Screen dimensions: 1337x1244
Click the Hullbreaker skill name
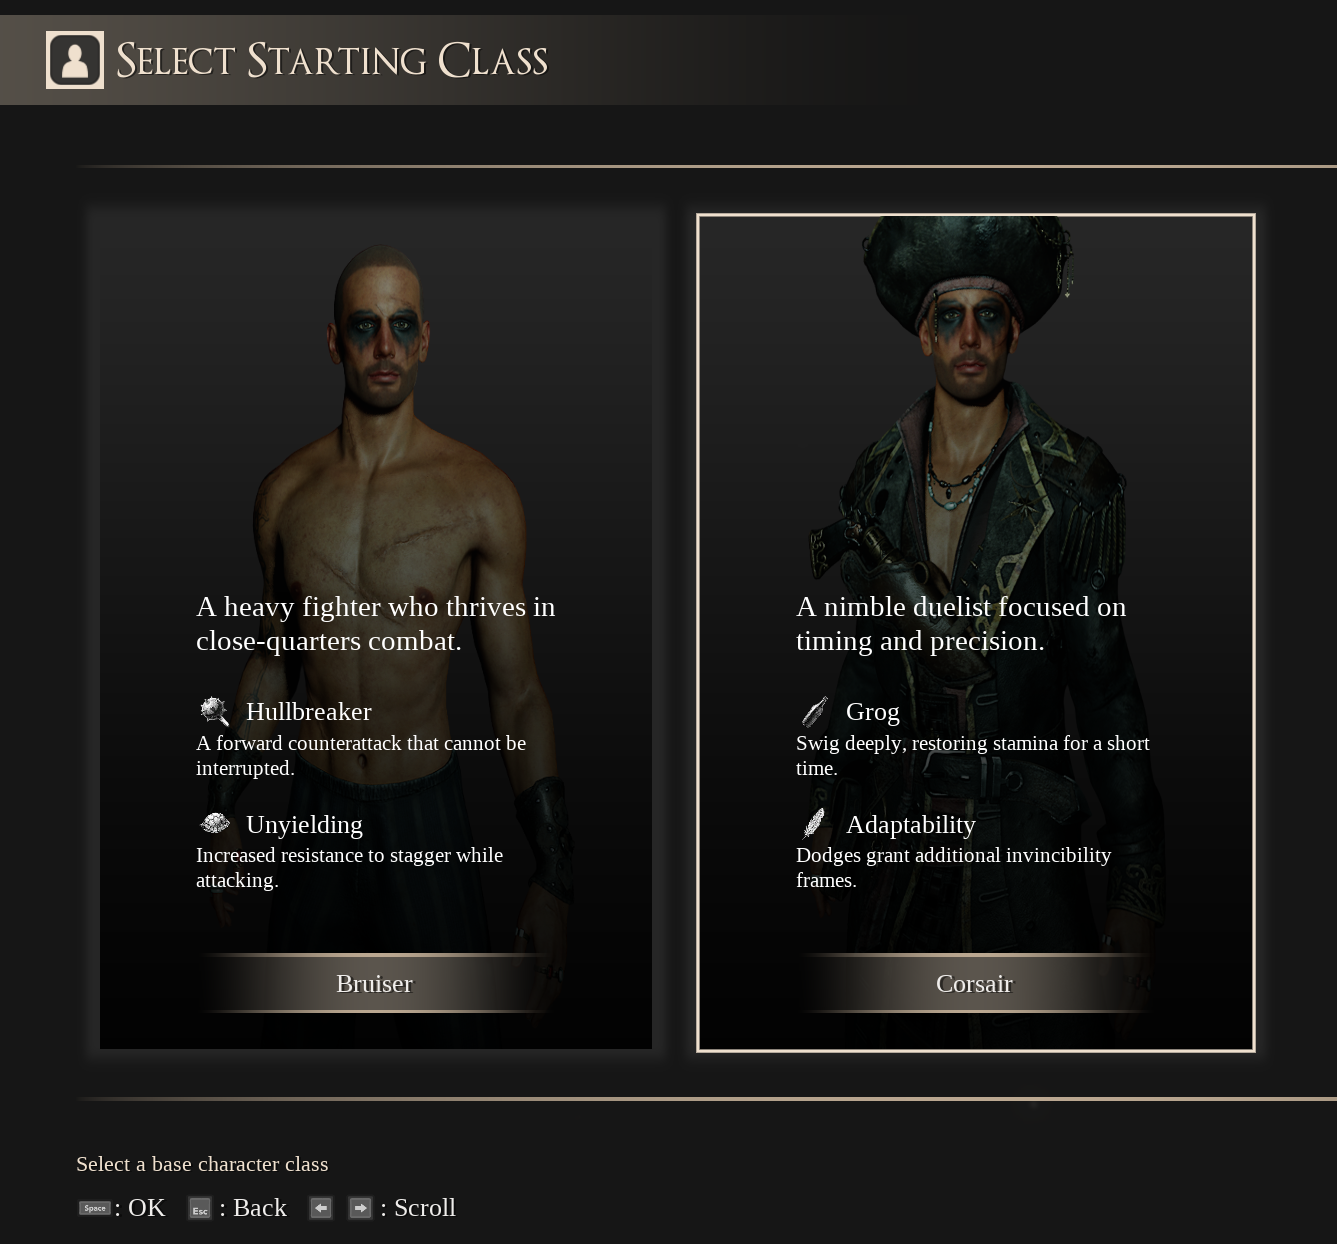coord(308,711)
